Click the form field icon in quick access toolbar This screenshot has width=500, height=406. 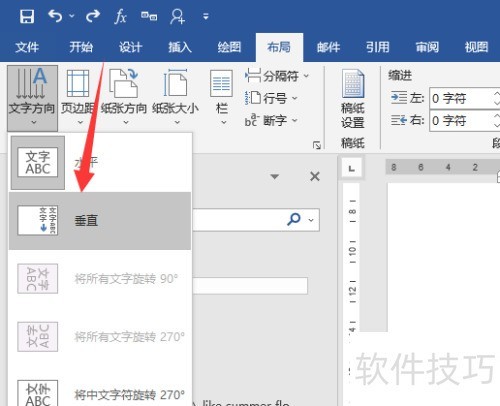[149, 16]
